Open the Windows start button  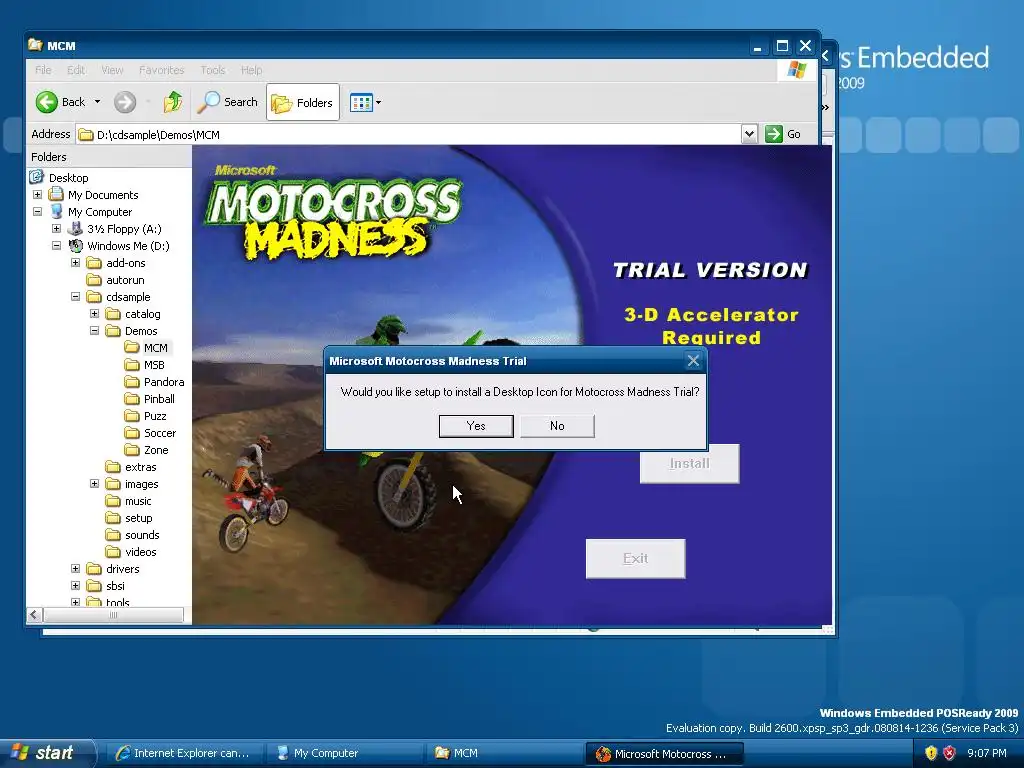tap(47, 753)
